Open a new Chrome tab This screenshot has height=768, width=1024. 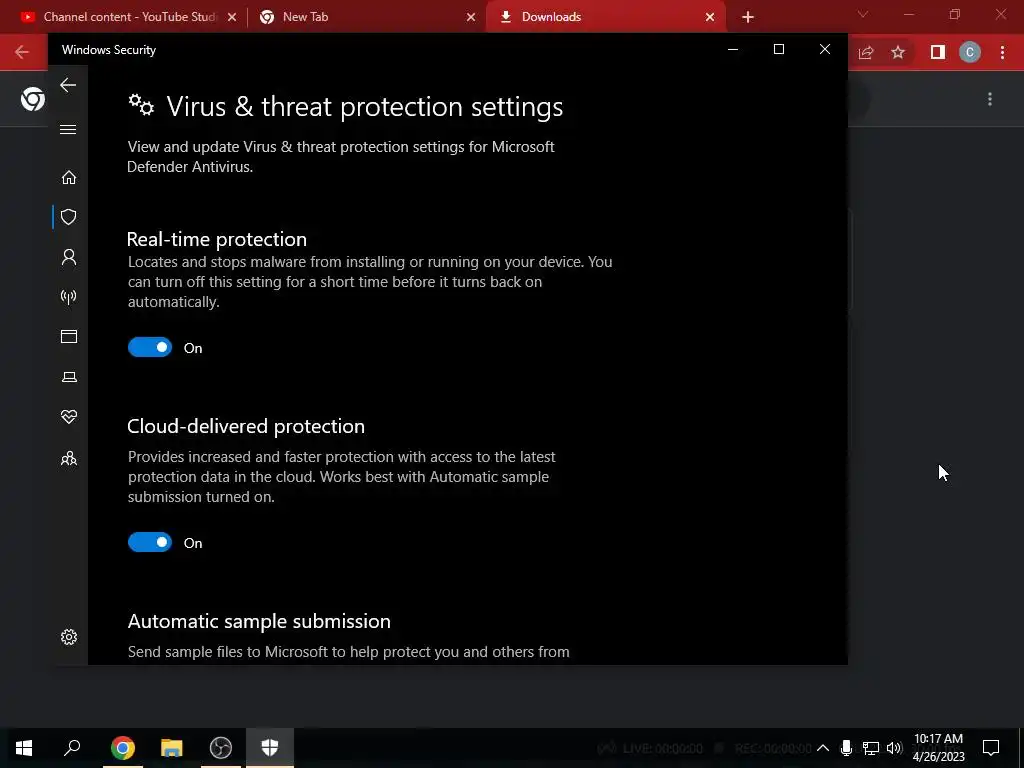tap(748, 17)
